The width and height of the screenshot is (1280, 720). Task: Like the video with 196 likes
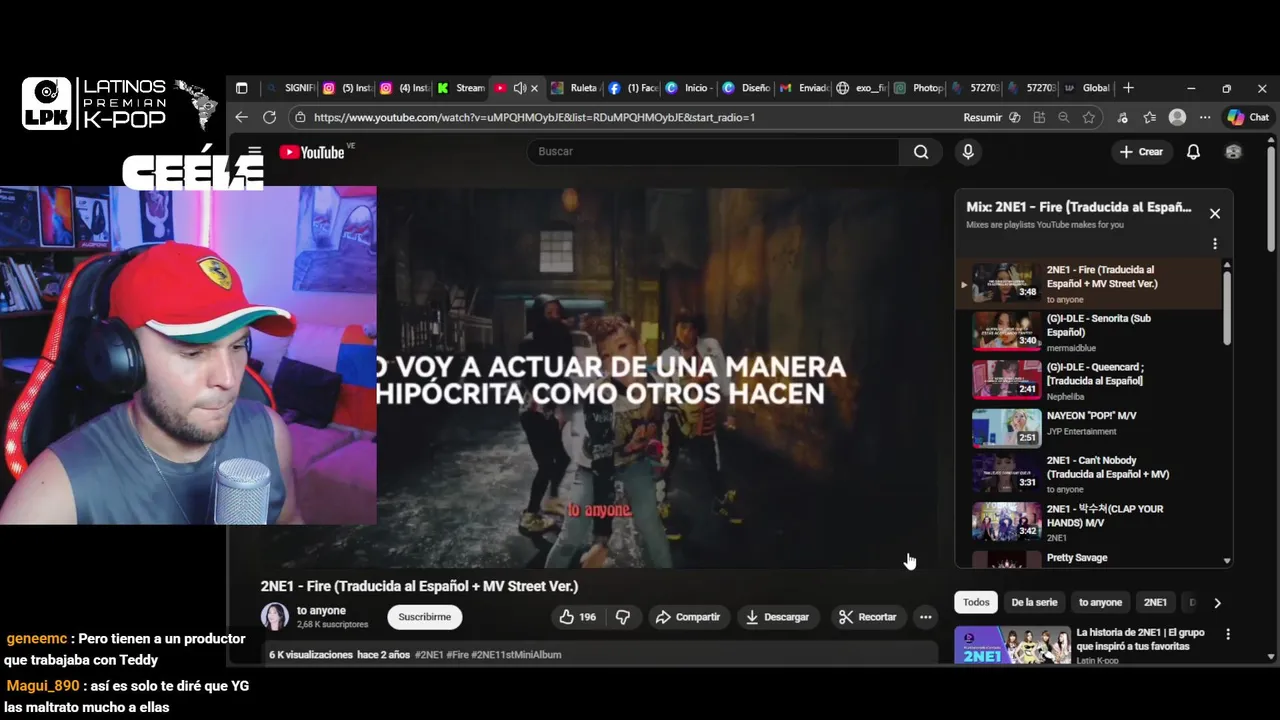(578, 617)
